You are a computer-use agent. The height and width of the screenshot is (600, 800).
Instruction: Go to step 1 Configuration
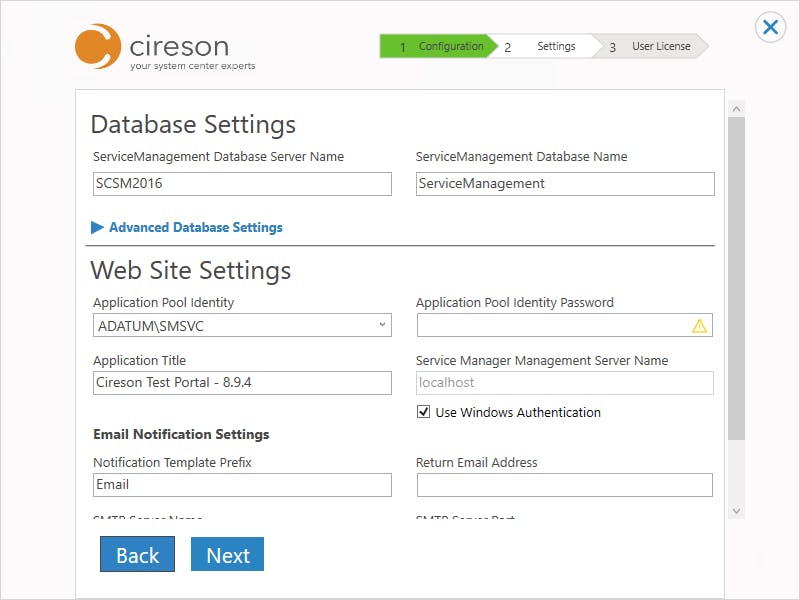(439, 46)
